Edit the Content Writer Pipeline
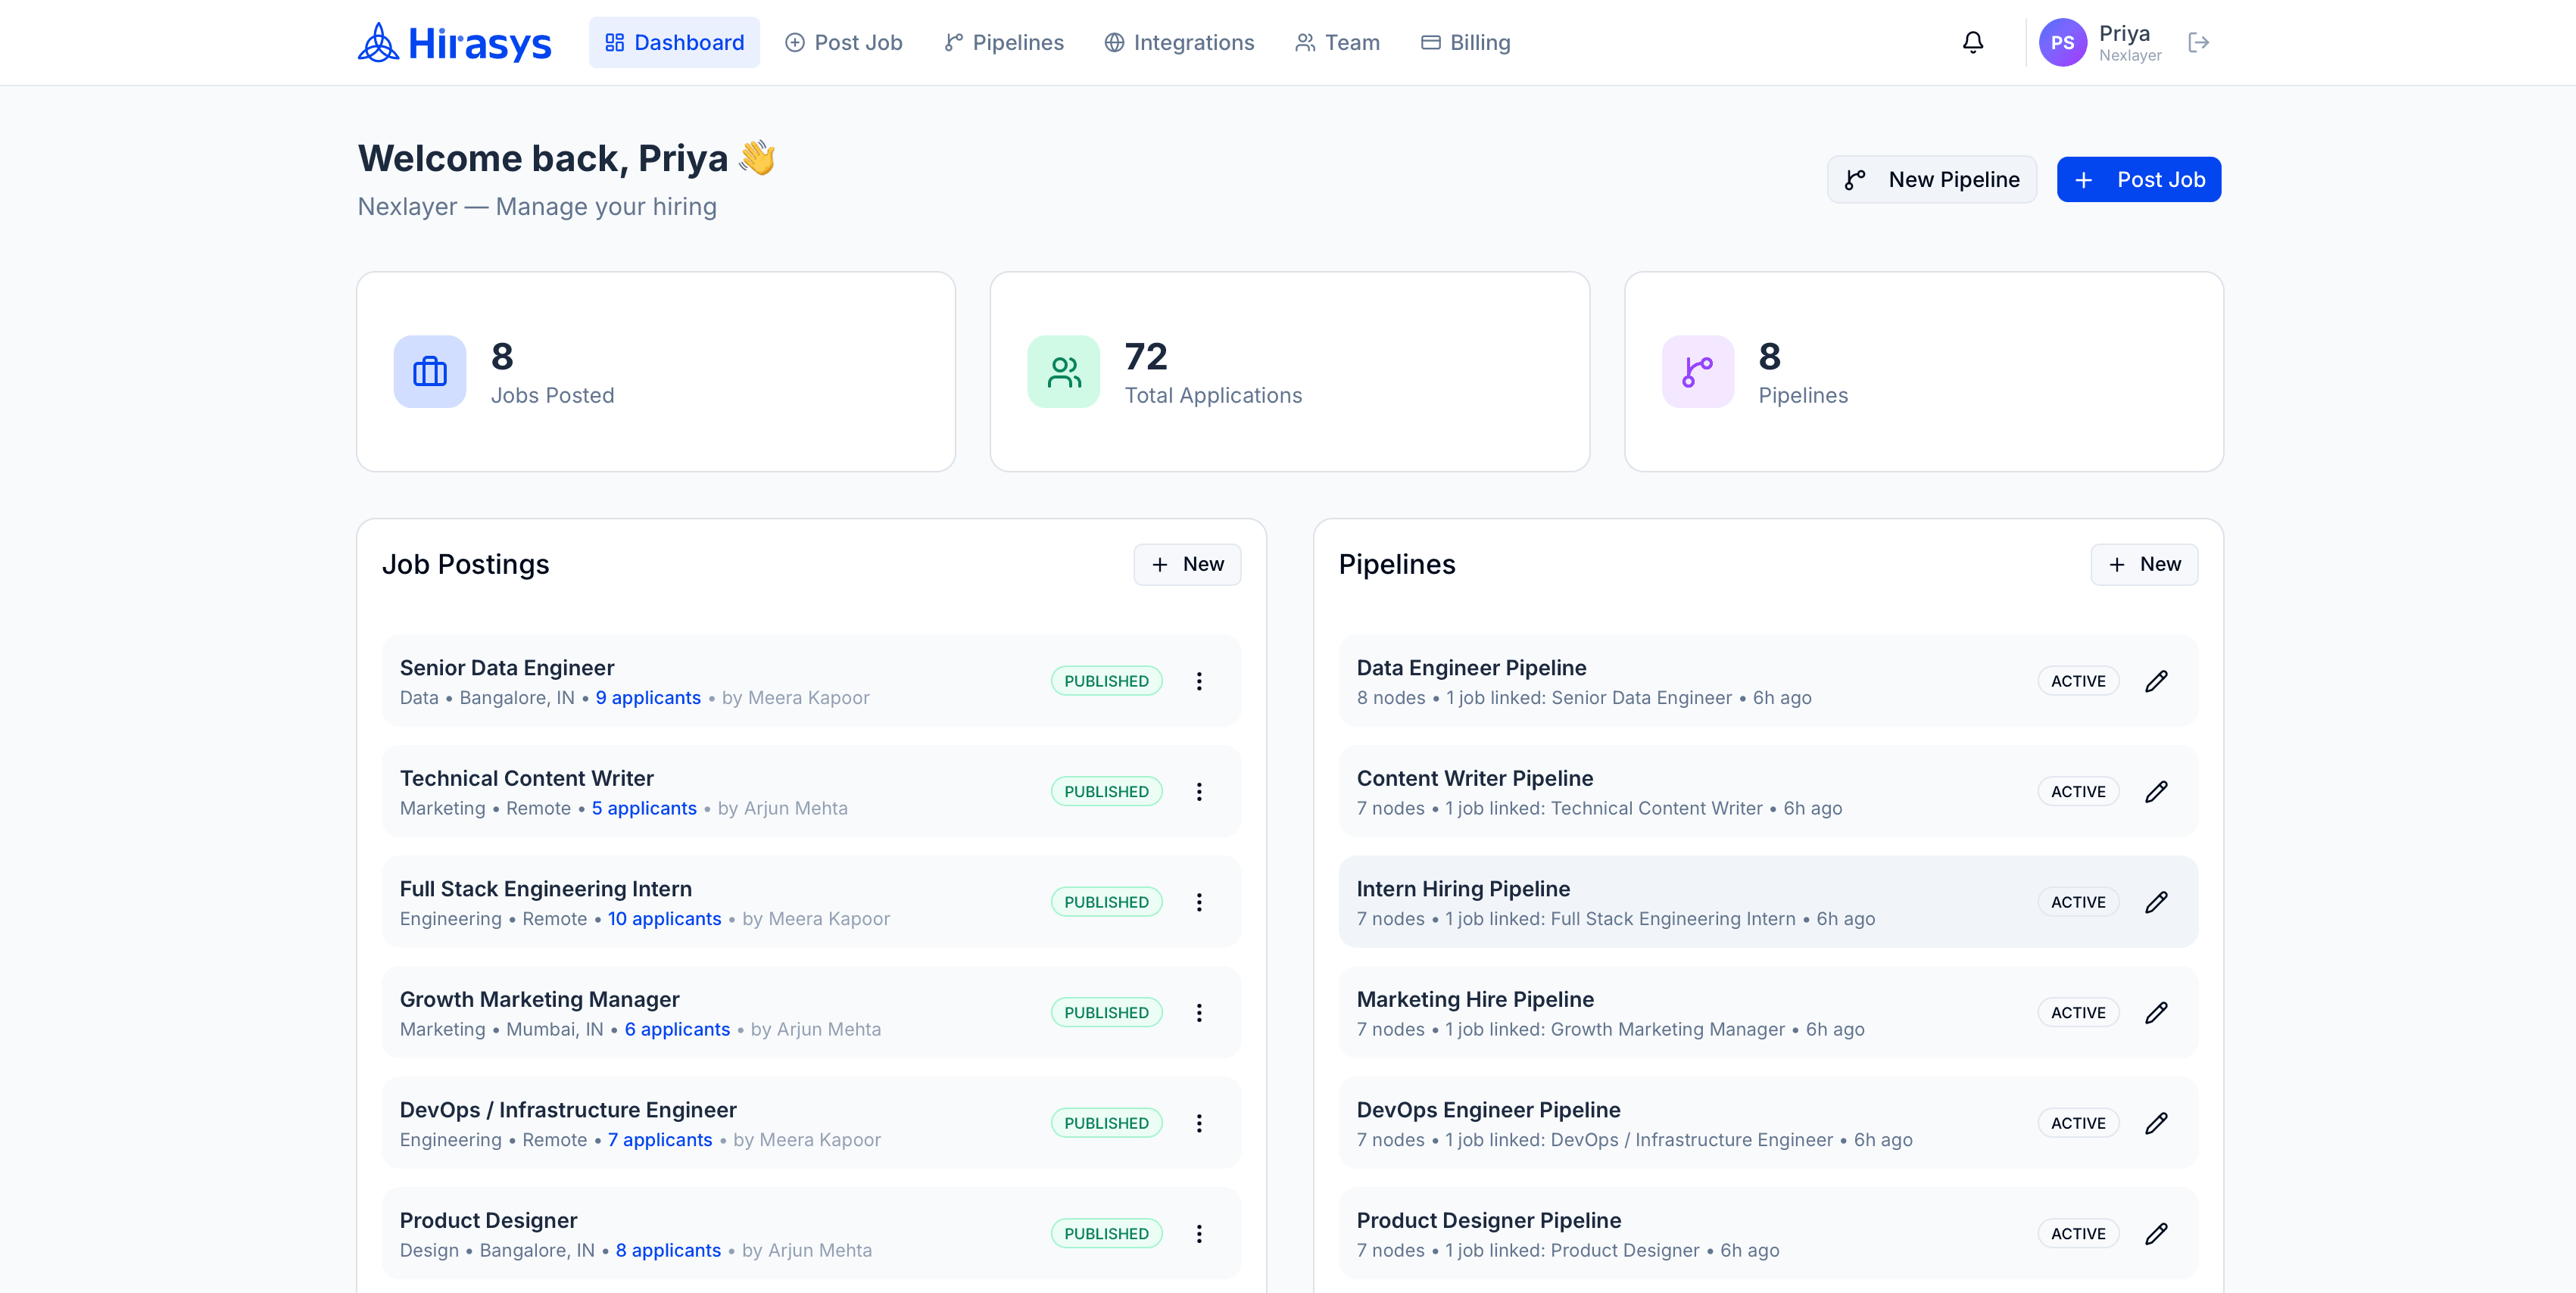The image size is (2576, 1293). coord(2156,792)
